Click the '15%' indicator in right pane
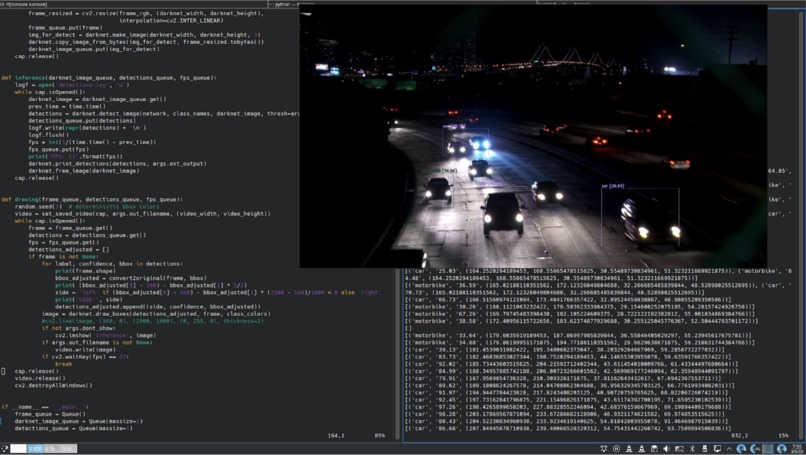This screenshot has height=455, width=806. (x=783, y=435)
